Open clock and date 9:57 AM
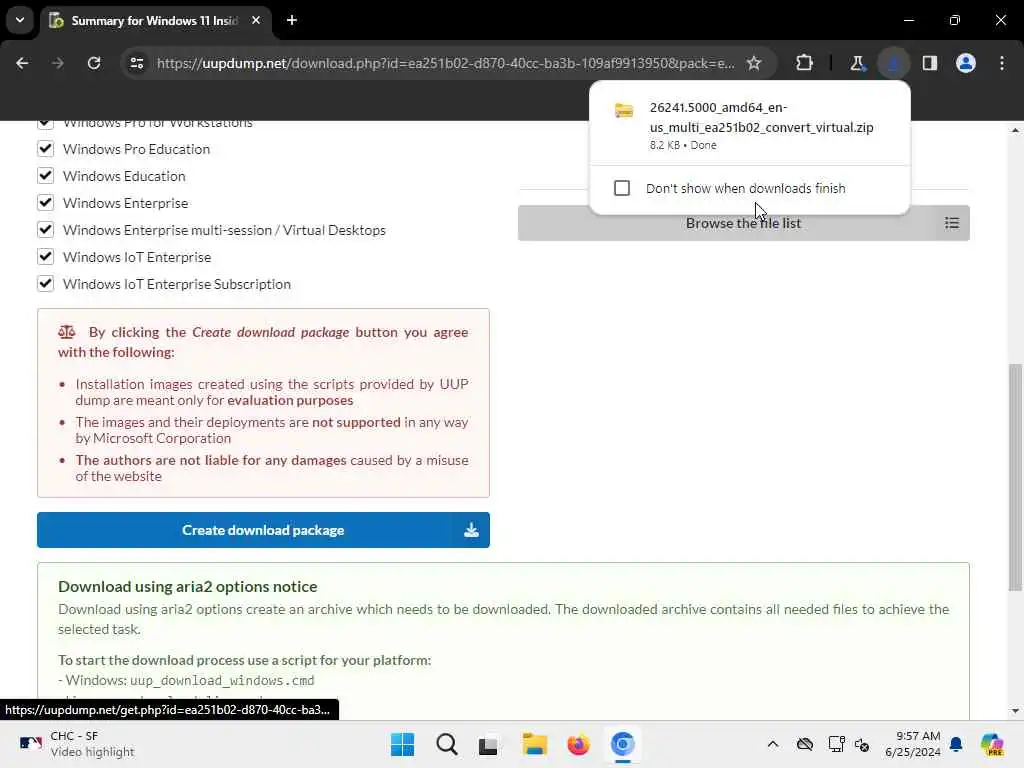The width and height of the screenshot is (1024, 768). [913, 744]
